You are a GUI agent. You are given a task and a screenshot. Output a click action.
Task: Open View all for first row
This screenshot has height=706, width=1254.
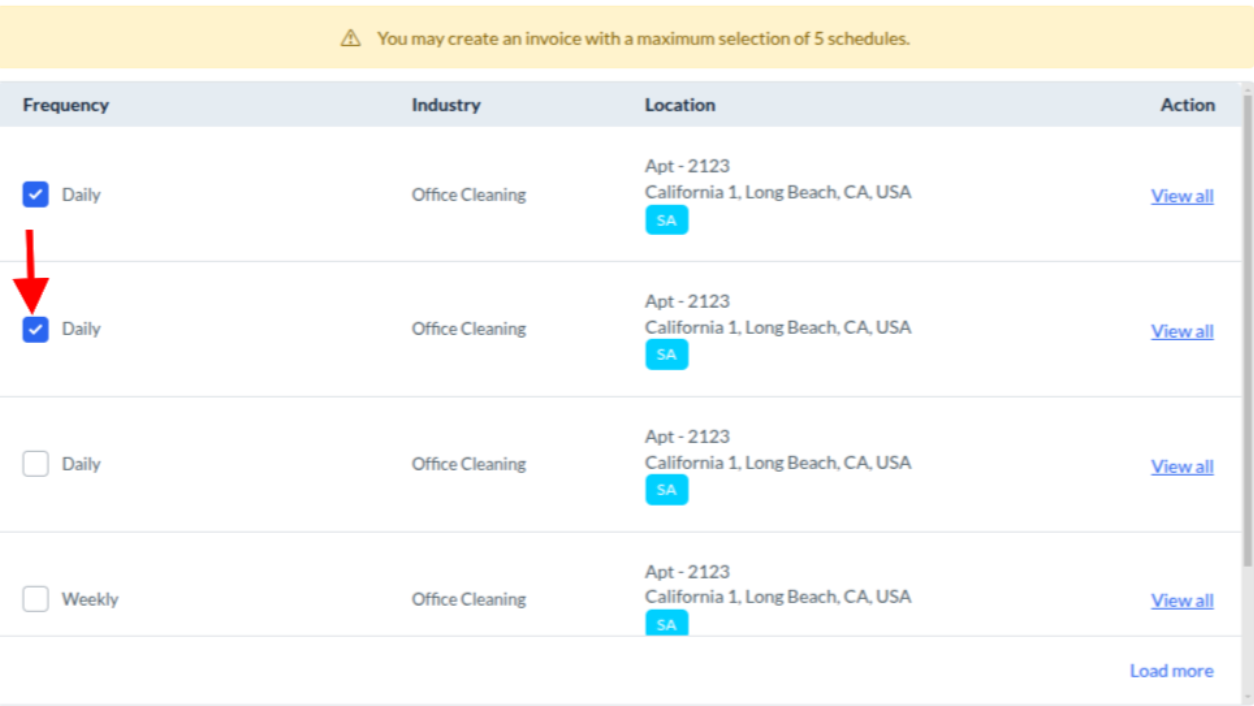[1182, 196]
